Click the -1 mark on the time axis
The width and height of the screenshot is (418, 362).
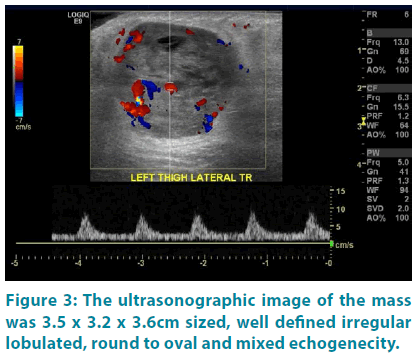tap(266, 263)
